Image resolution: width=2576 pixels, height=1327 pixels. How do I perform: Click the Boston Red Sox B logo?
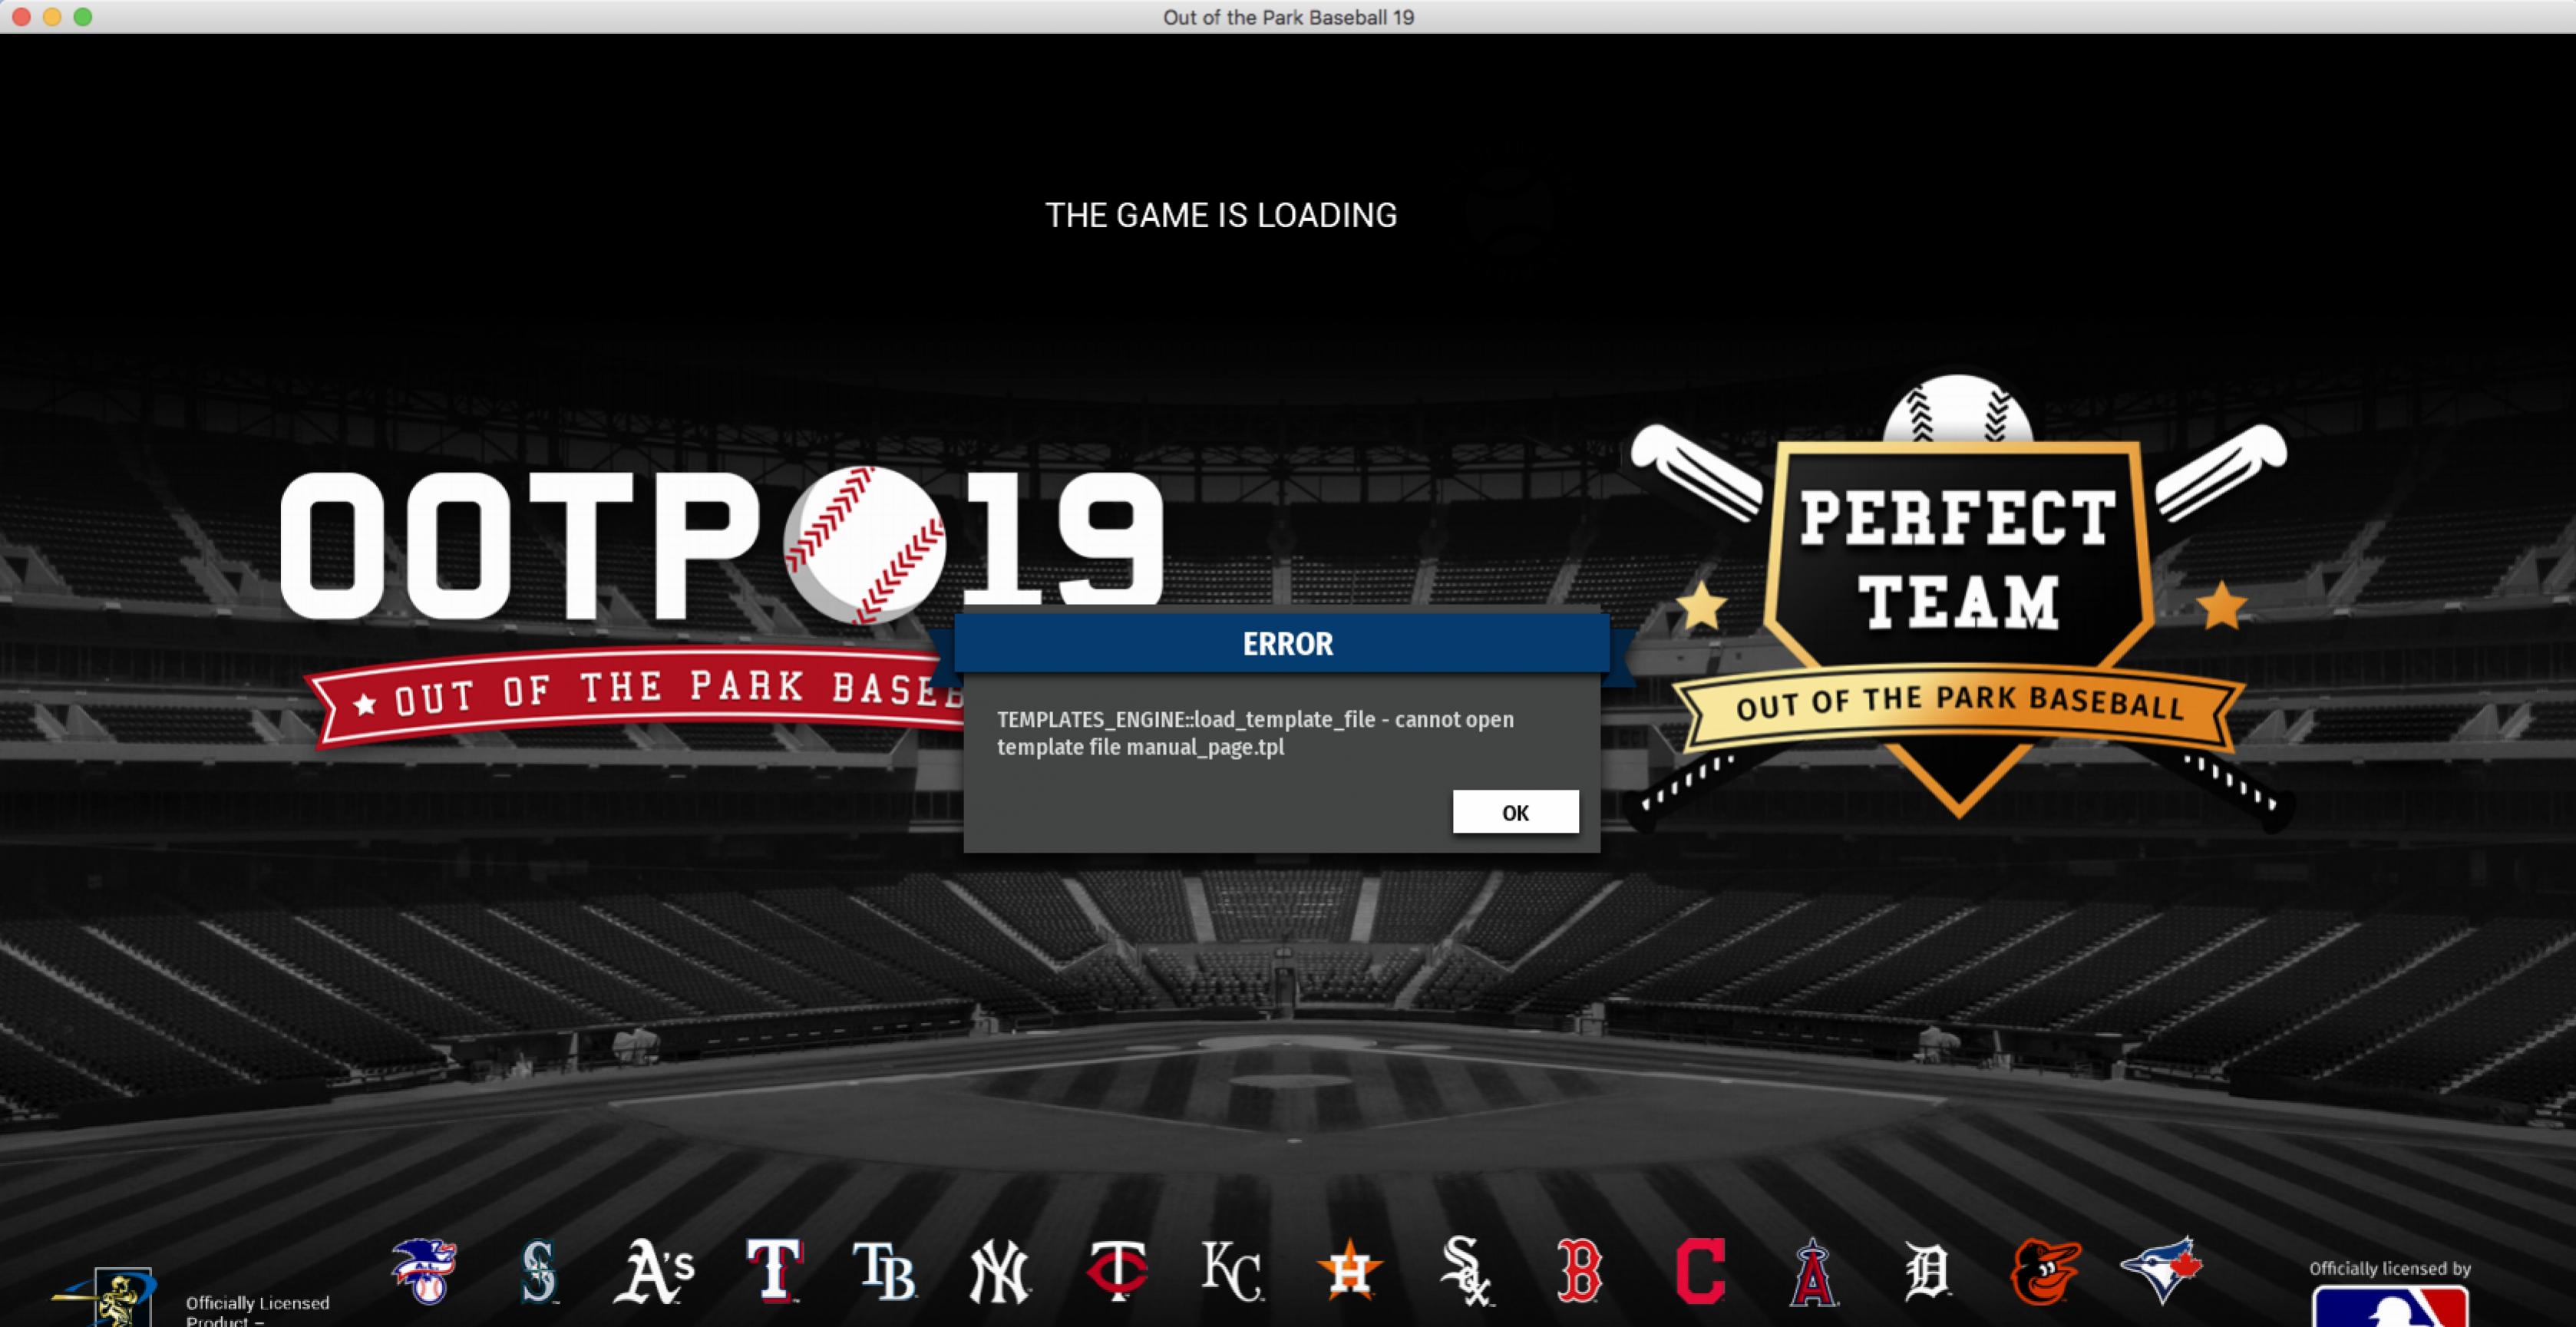1579,1271
